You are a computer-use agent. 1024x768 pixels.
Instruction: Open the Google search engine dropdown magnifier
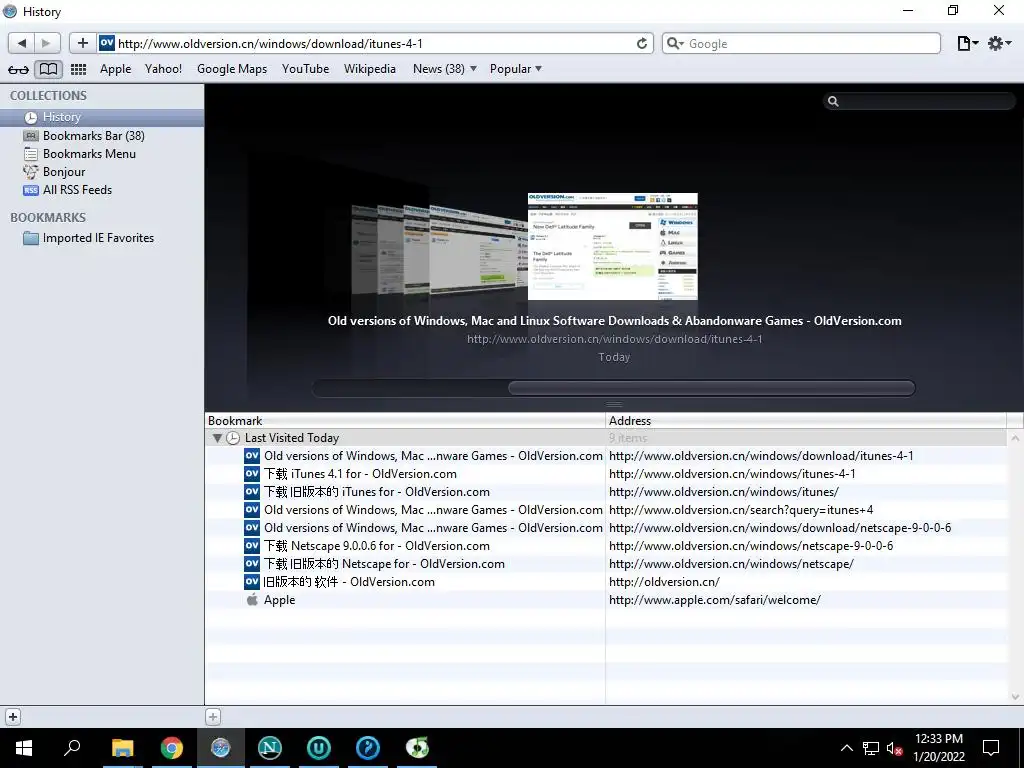pos(675,43)
